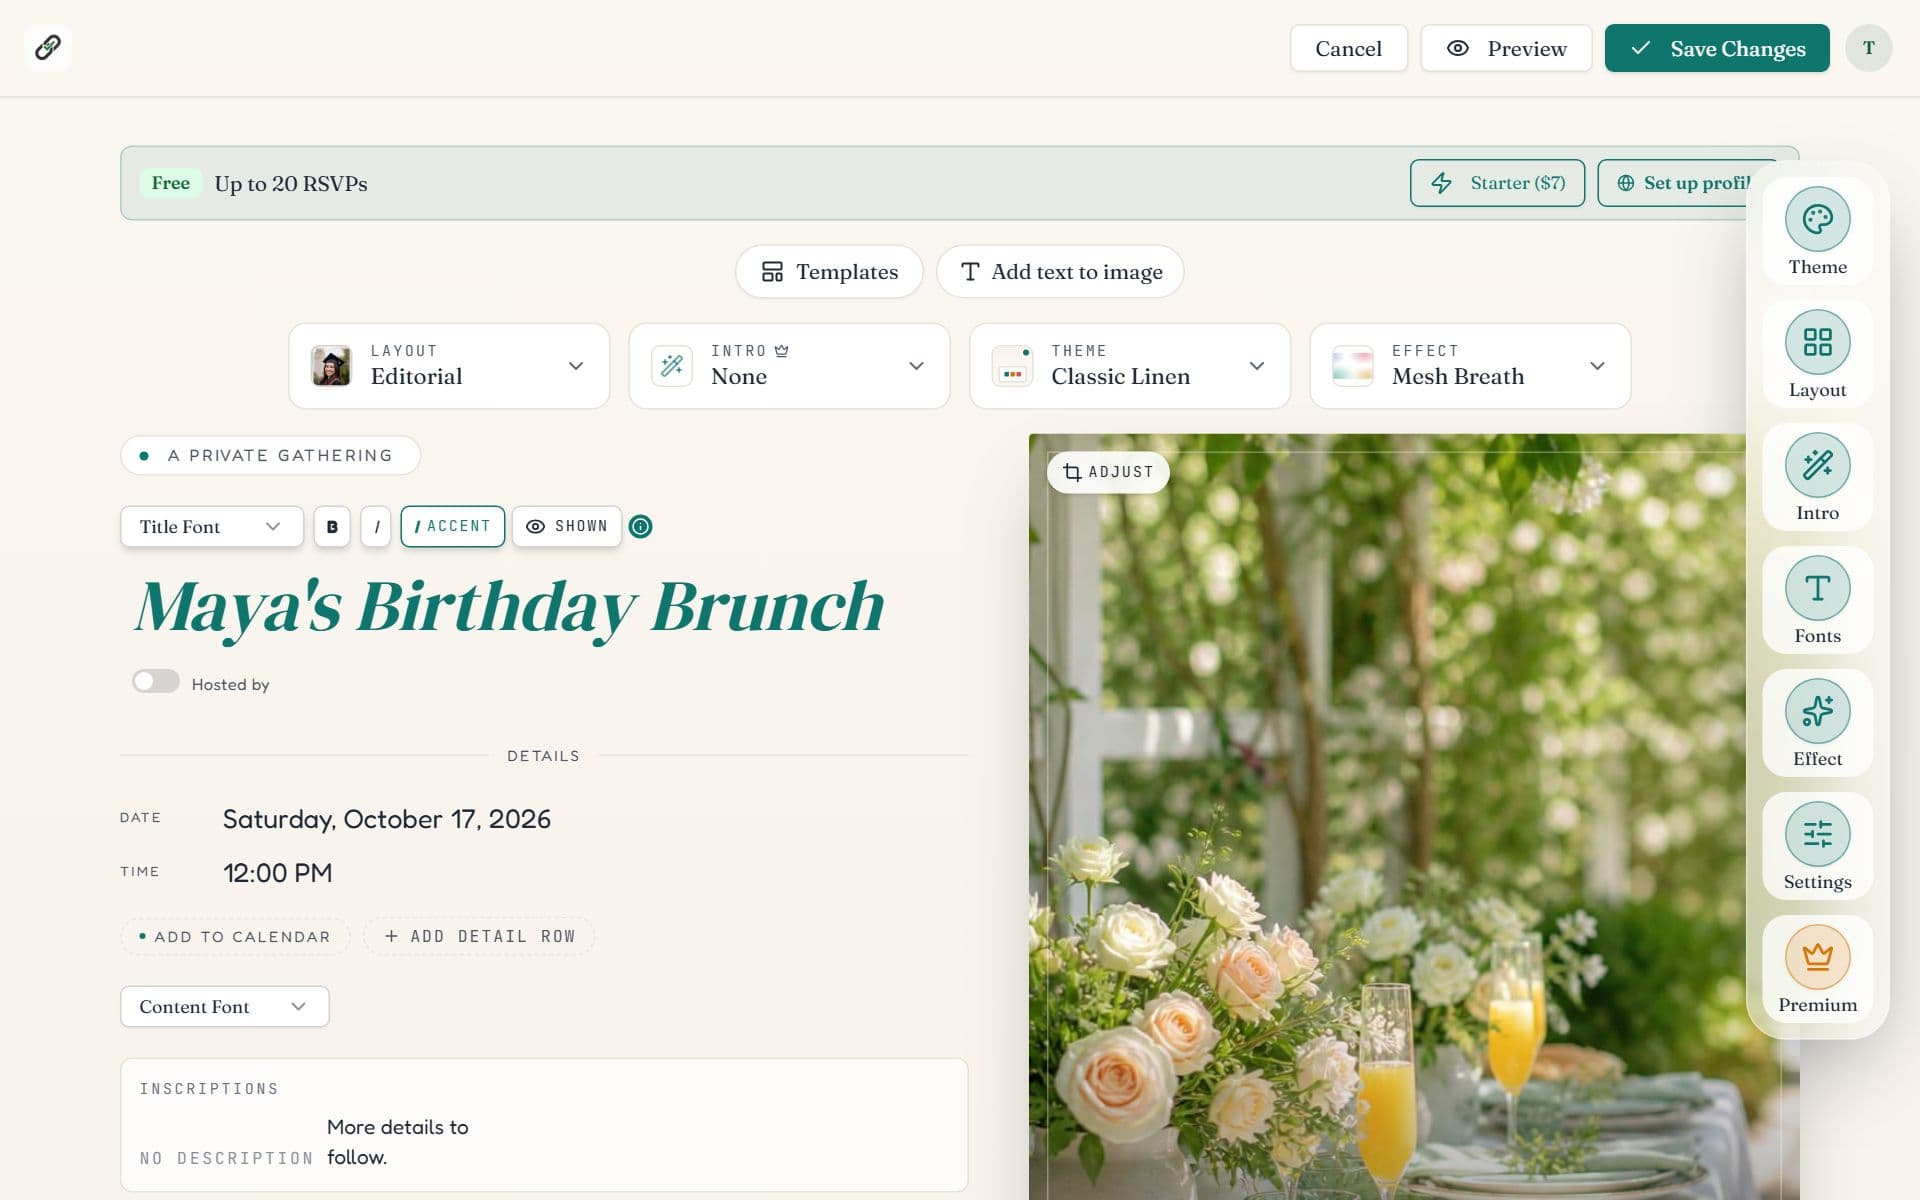Upgrade to Starter ($7) plan
The image size is (1920, 1200).
pos(1497,183)
